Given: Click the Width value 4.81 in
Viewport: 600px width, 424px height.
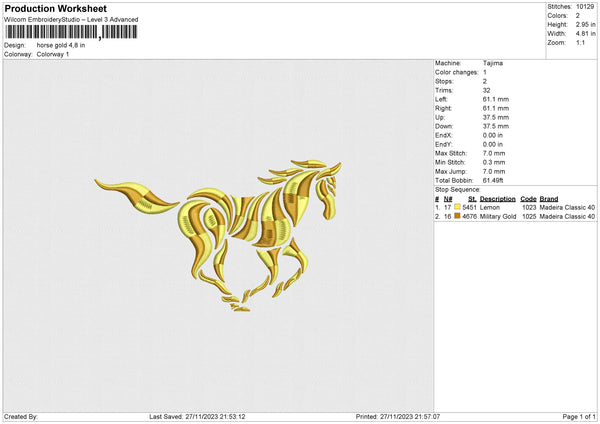Looking at the screenshot, I should pyautogui.click(x=586, y=34).
